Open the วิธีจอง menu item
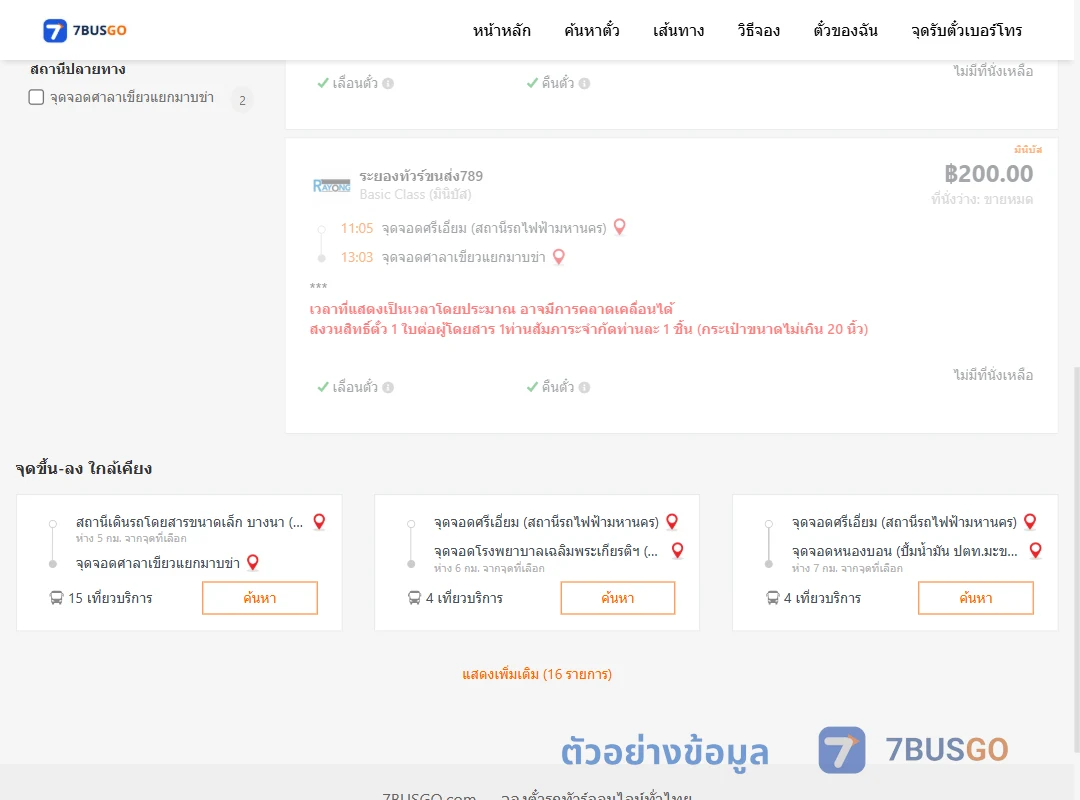Image resolution: width=1080 pixels, height=800 pixels. (x=758, y=30)
